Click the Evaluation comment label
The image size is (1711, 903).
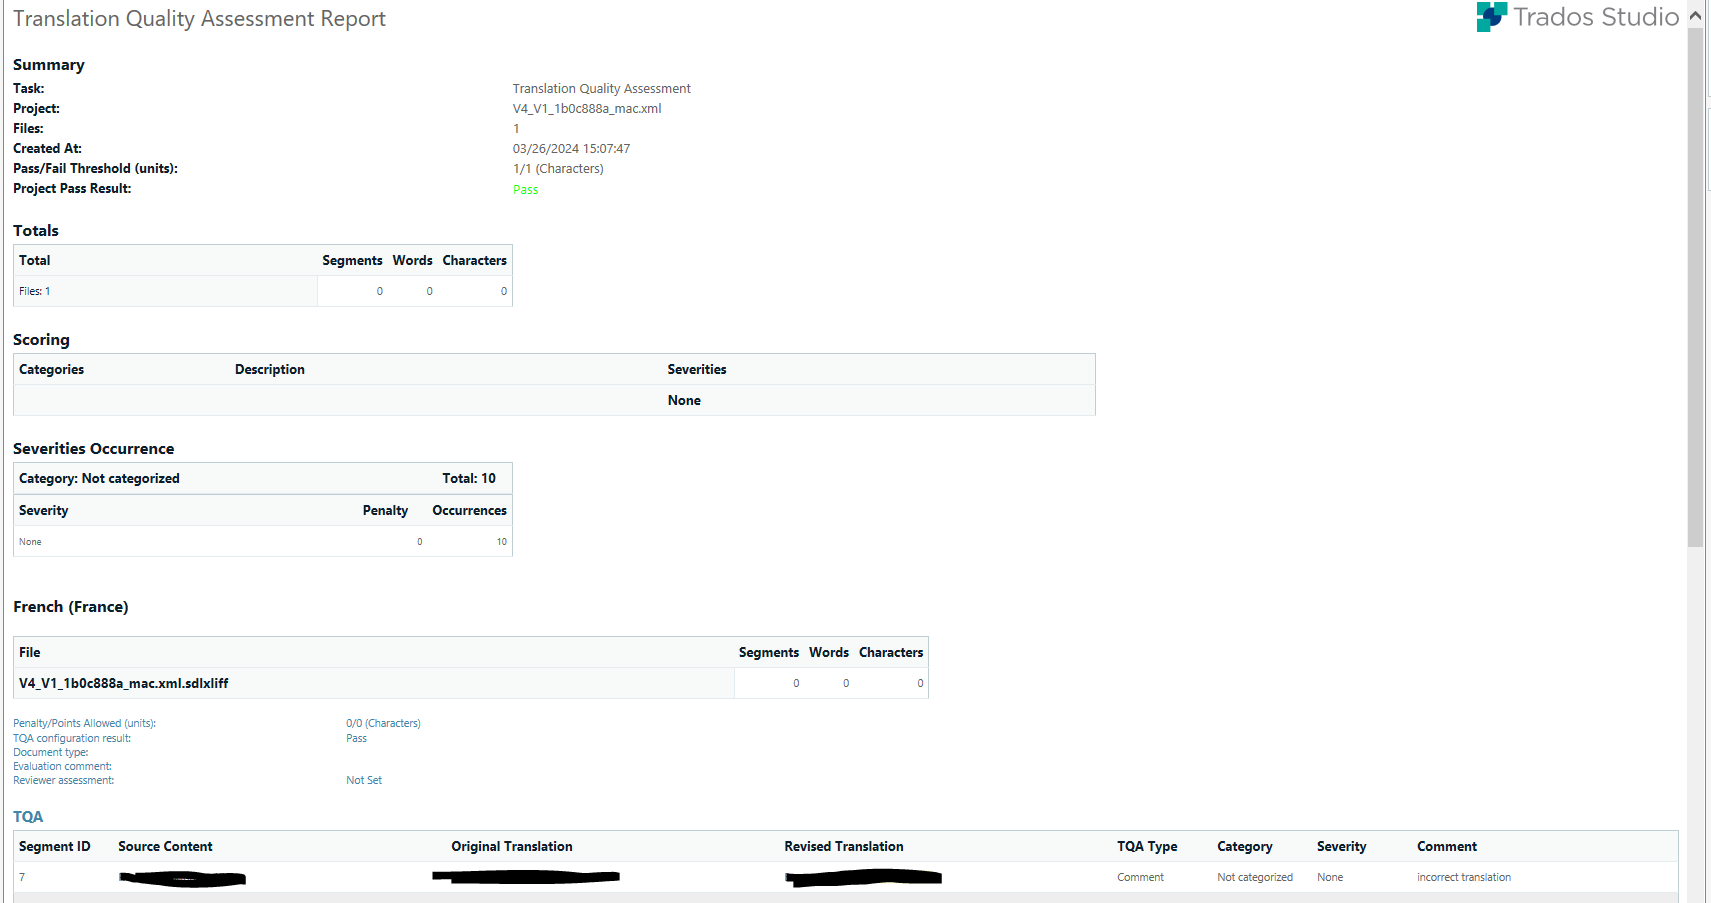click(61, 765)
